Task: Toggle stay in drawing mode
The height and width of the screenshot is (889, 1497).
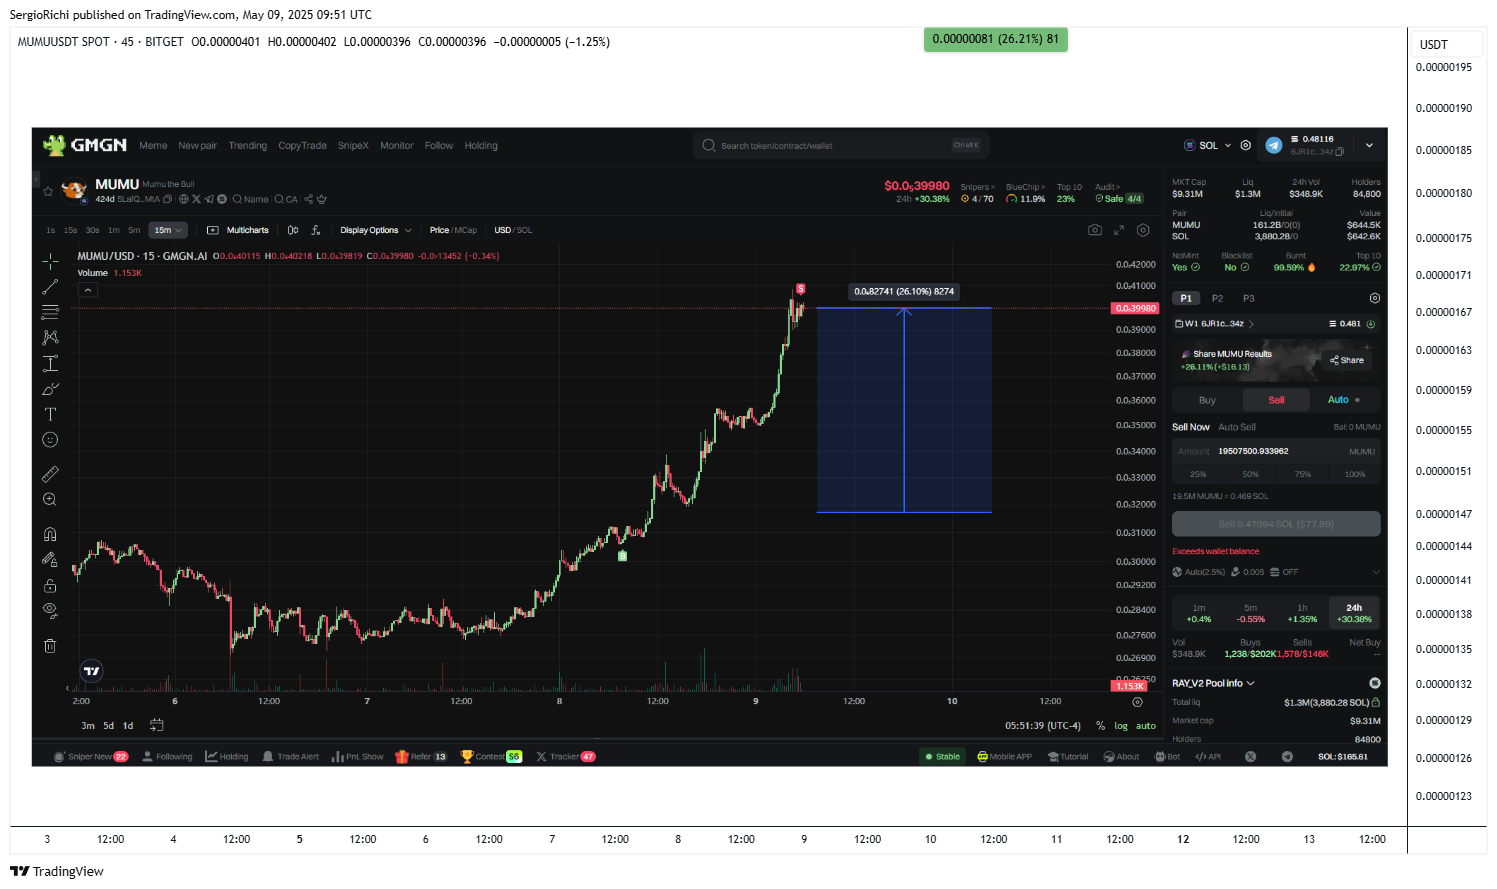Action: [x=50, y=560]
